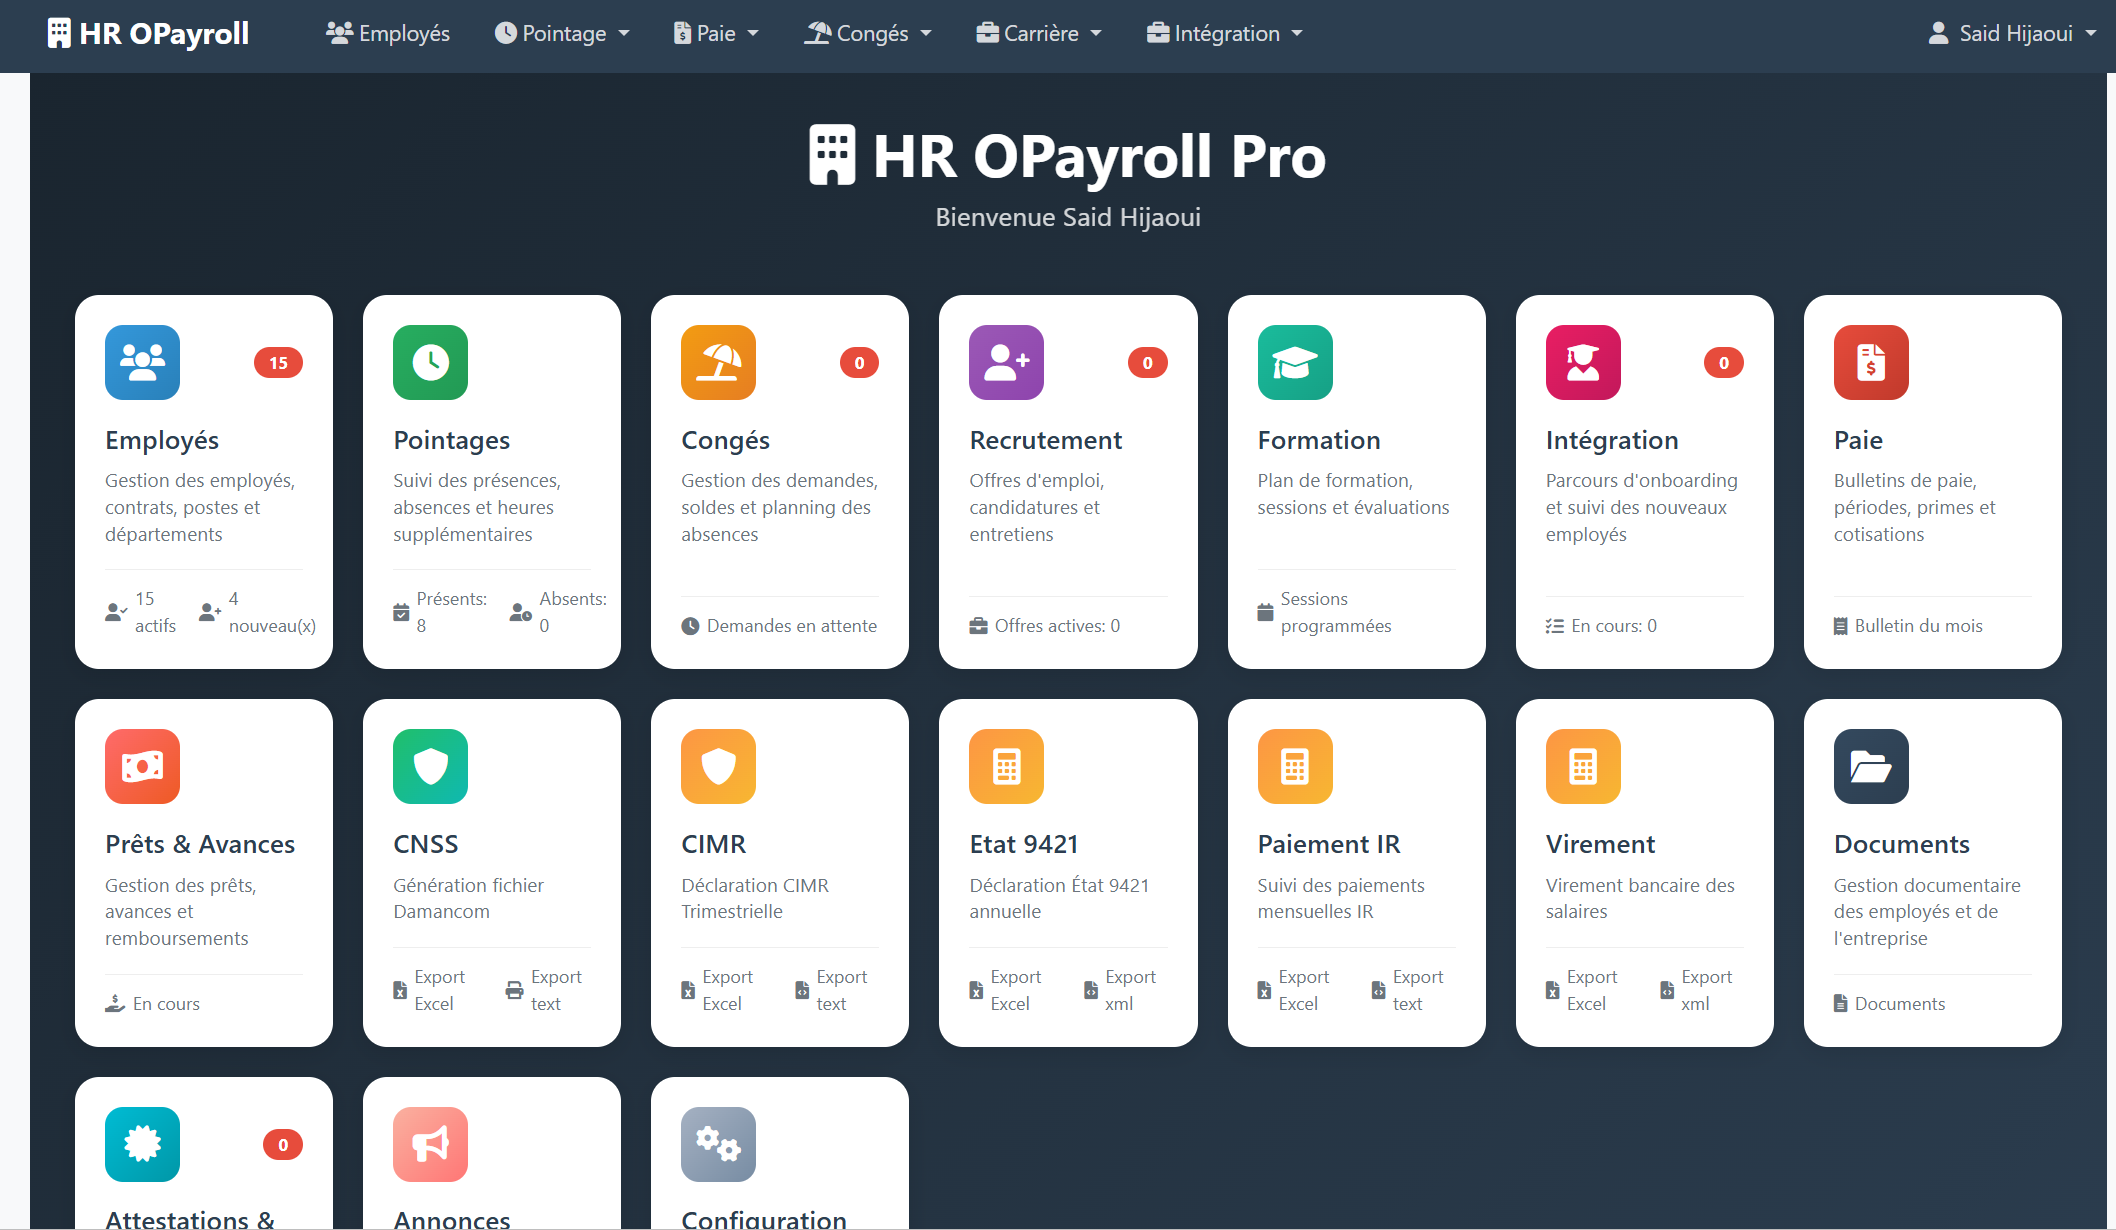
Task: Click Paiement IR Export Excel link
Action: click(x=1293, y=990)
